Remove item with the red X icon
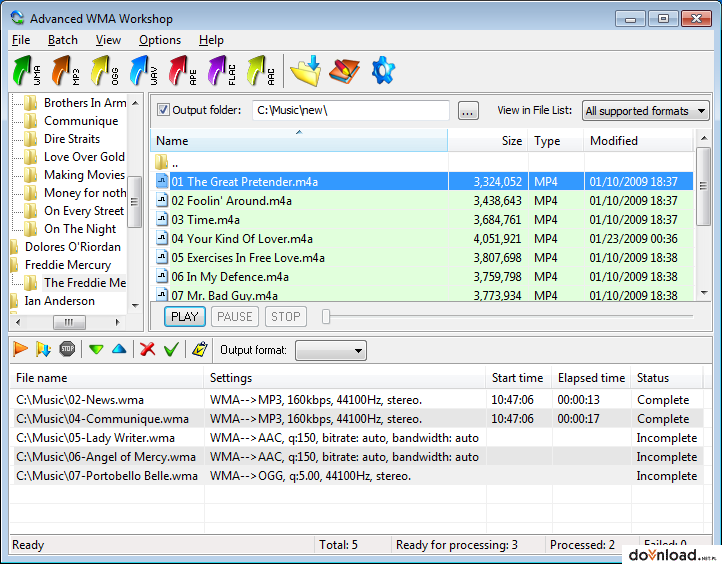 [147, 349]
